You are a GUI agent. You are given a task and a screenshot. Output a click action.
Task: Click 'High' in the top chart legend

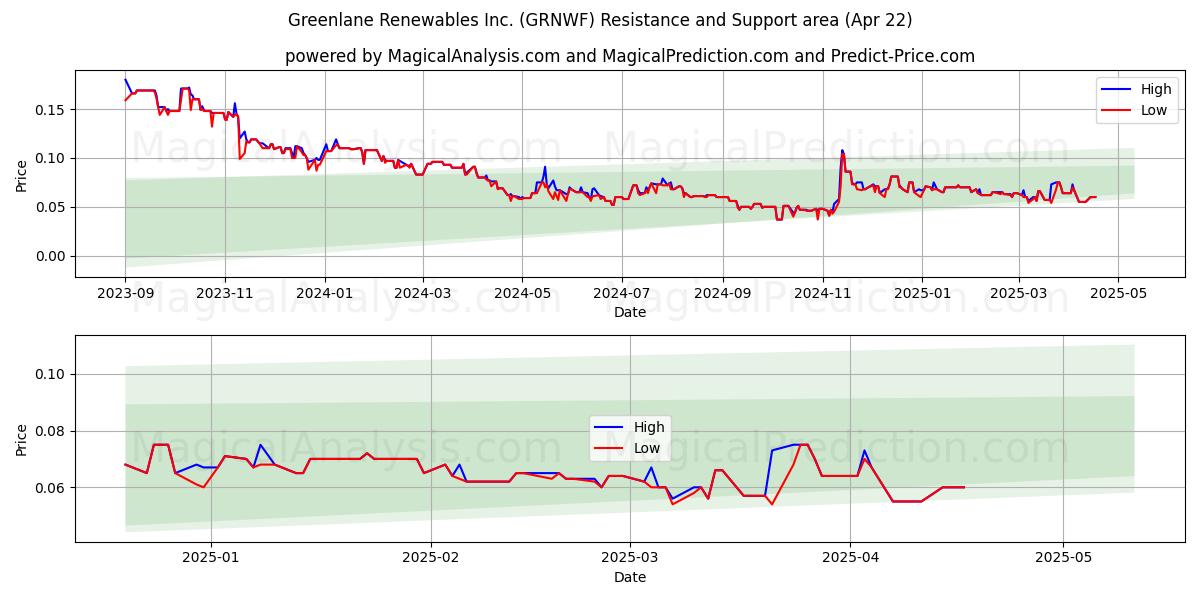(x=1156, y=89)
